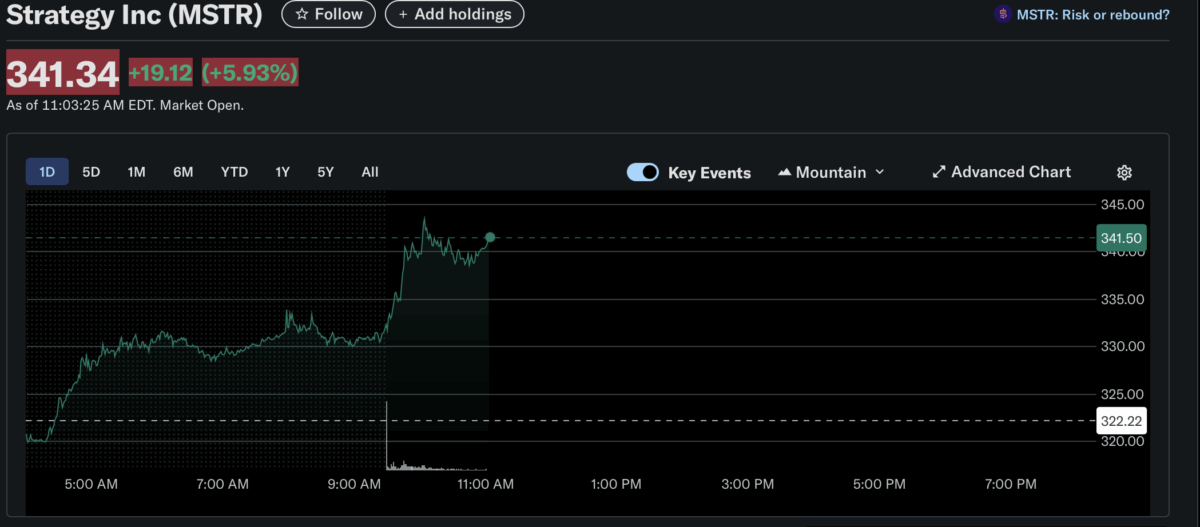The image size is (1200, 527).
Task: Show the All time range
Action: [x=370, y=172]
